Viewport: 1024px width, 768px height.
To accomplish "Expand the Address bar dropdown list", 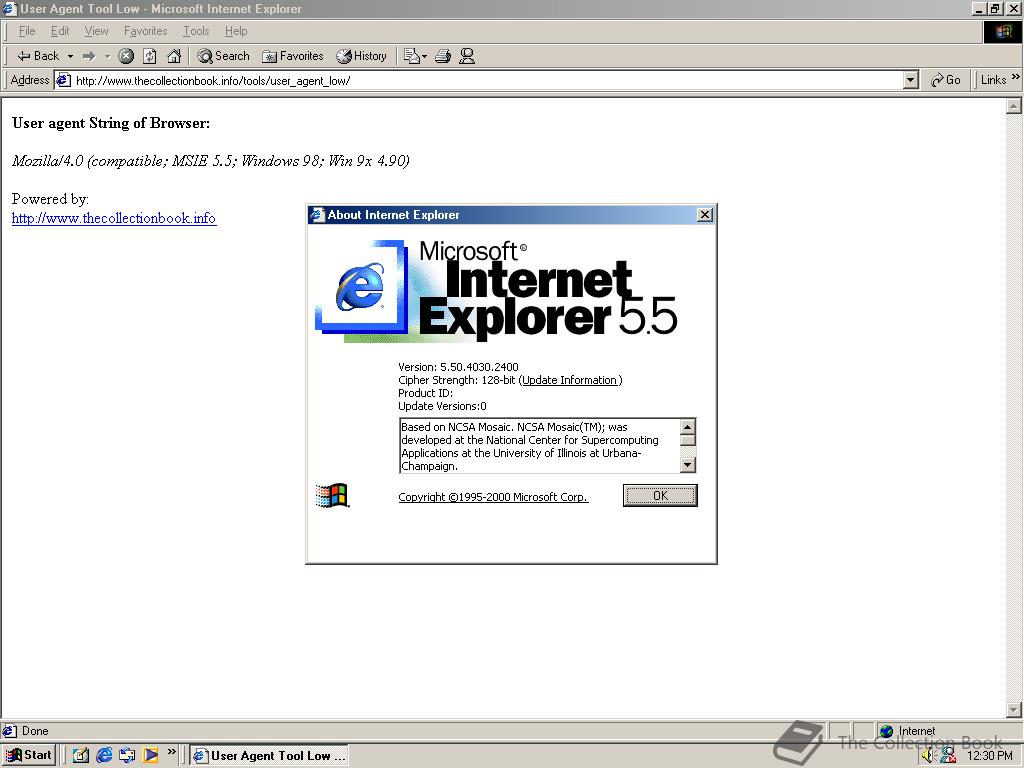I will [911, 80].
